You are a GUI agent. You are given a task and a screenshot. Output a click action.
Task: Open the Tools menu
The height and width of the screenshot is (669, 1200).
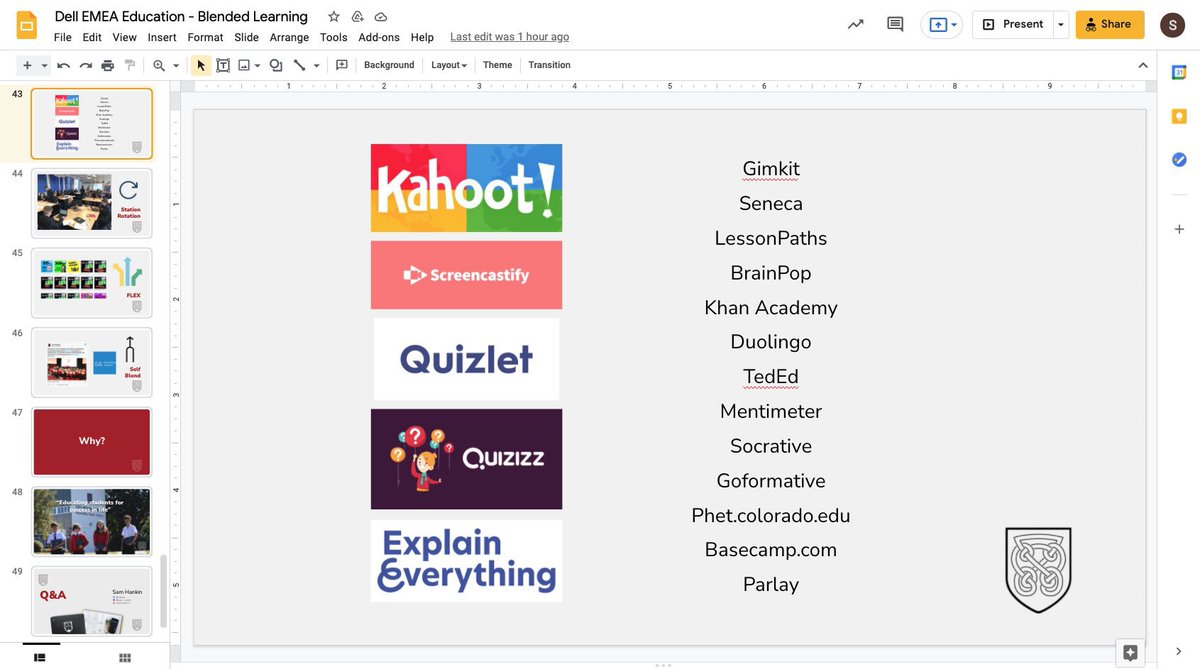point(334,37)
